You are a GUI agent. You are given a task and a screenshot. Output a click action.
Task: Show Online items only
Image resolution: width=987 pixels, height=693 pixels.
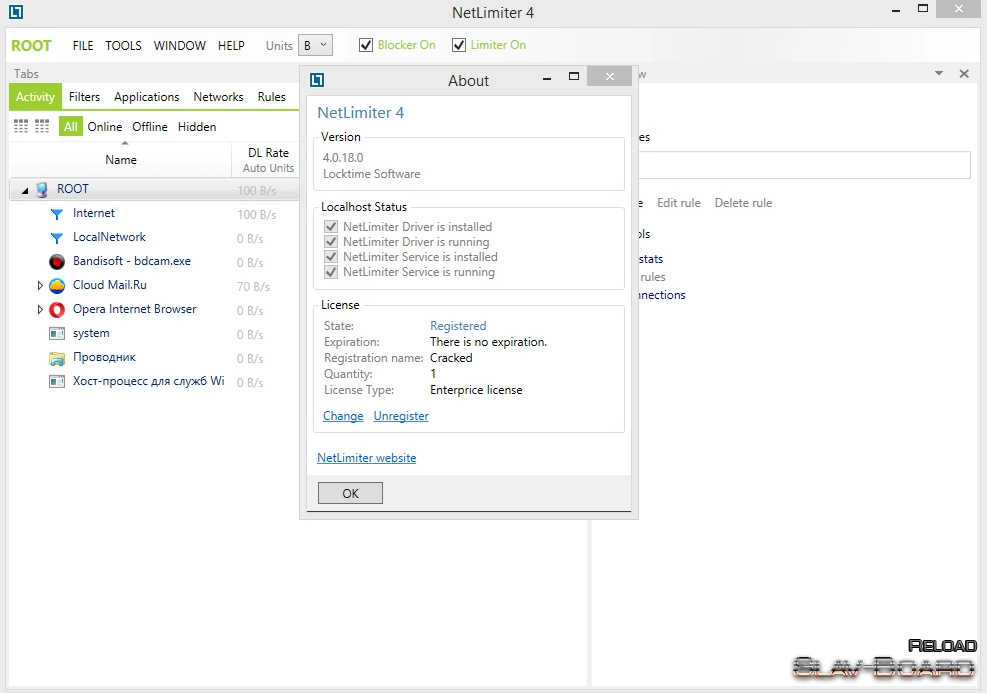point(104,127)
